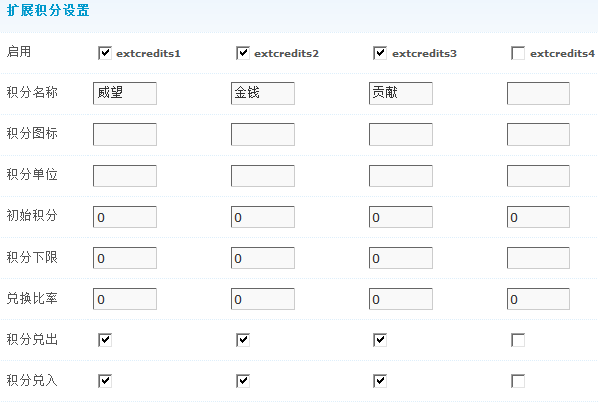Uncheck the extcredits2 enable checkbox
598x405 pixels.
click(243, 53)
